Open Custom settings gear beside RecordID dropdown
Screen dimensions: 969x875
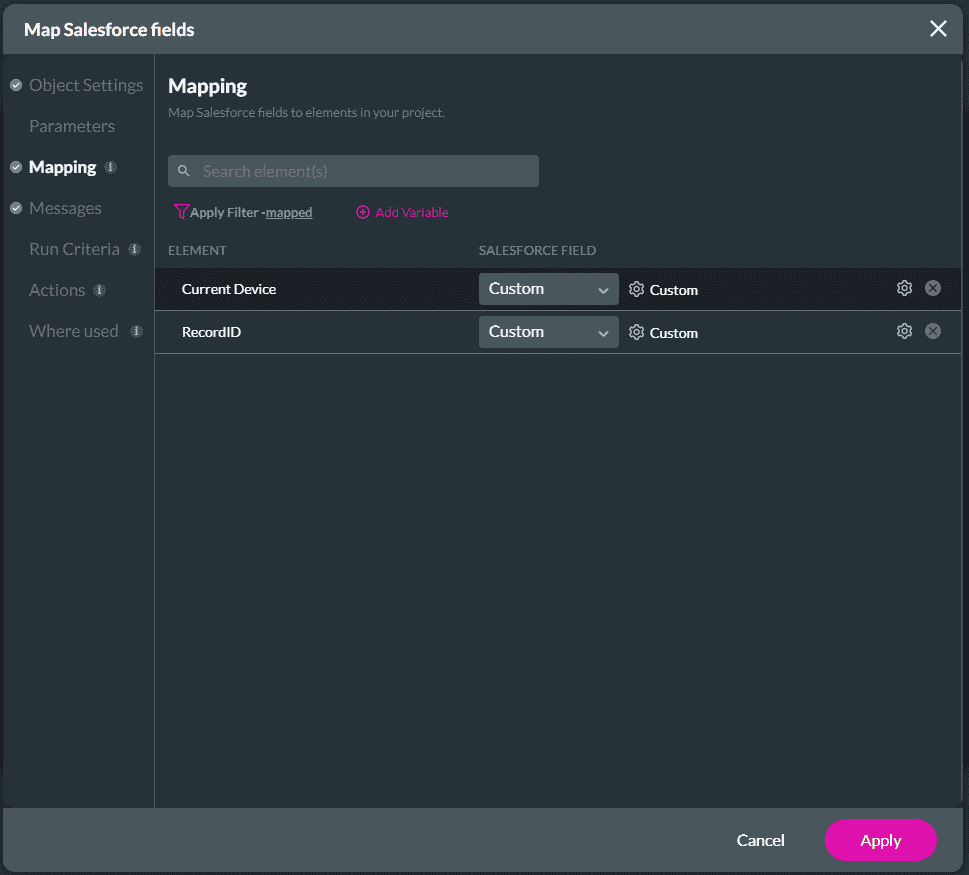tap(636, 331)
